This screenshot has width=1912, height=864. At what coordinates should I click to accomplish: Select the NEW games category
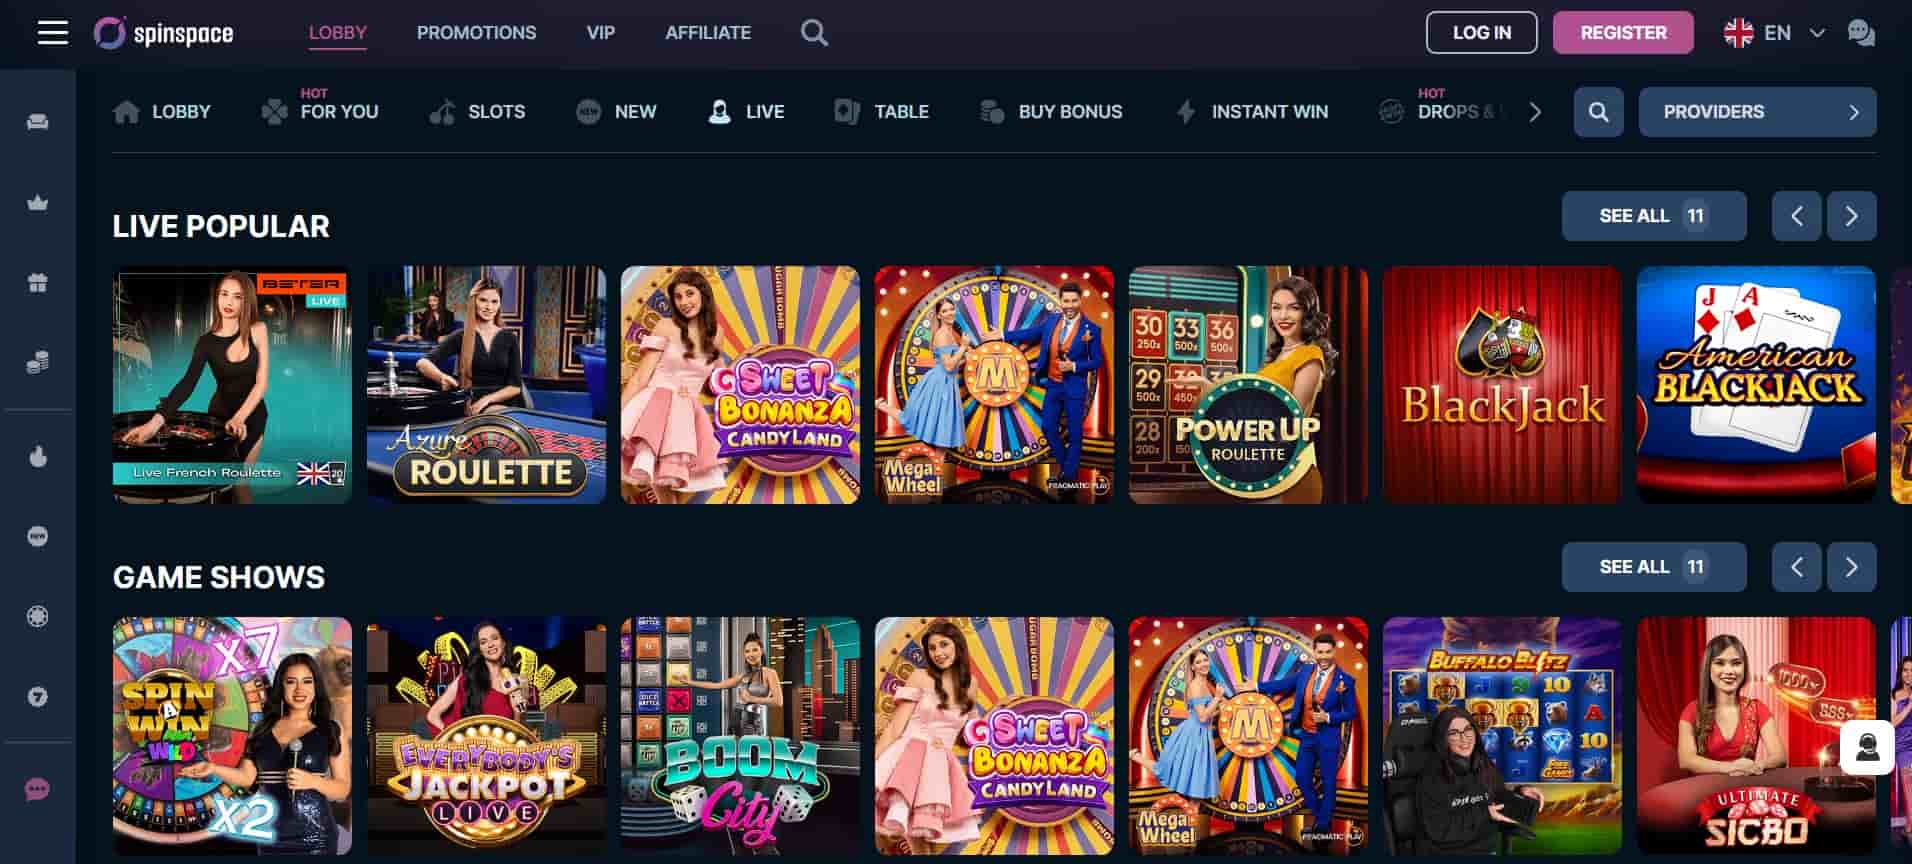point(616,112)
